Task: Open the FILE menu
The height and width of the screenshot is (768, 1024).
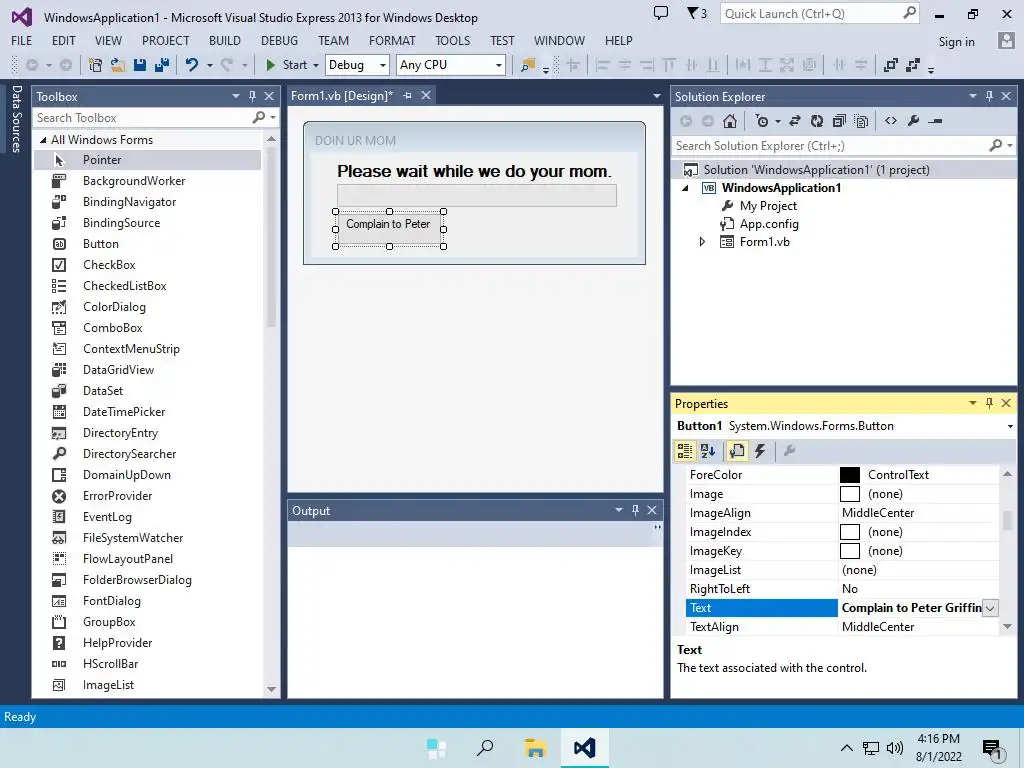Action: pos(22,40)
